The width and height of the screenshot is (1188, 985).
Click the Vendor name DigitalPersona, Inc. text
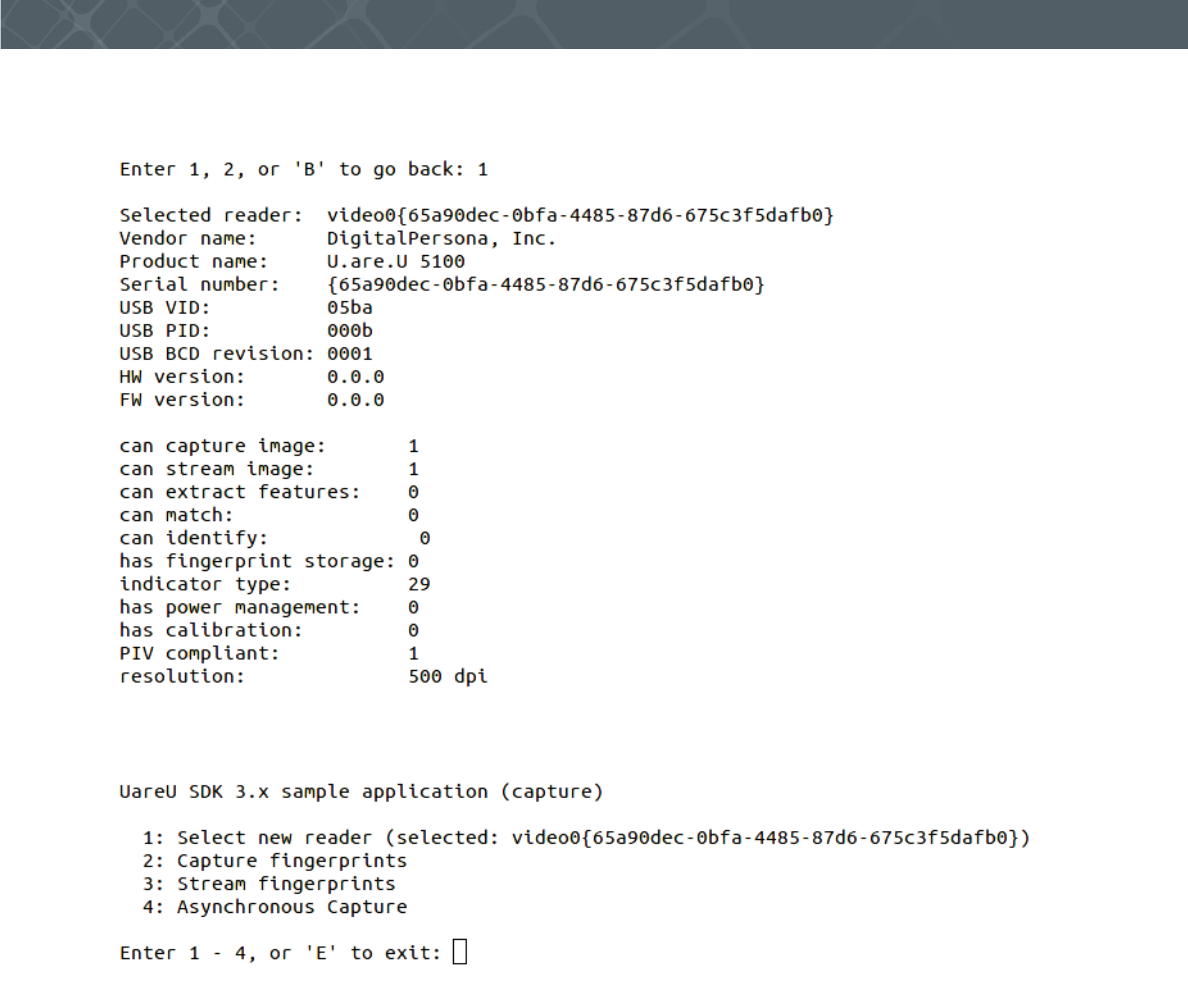coord(442,239)
